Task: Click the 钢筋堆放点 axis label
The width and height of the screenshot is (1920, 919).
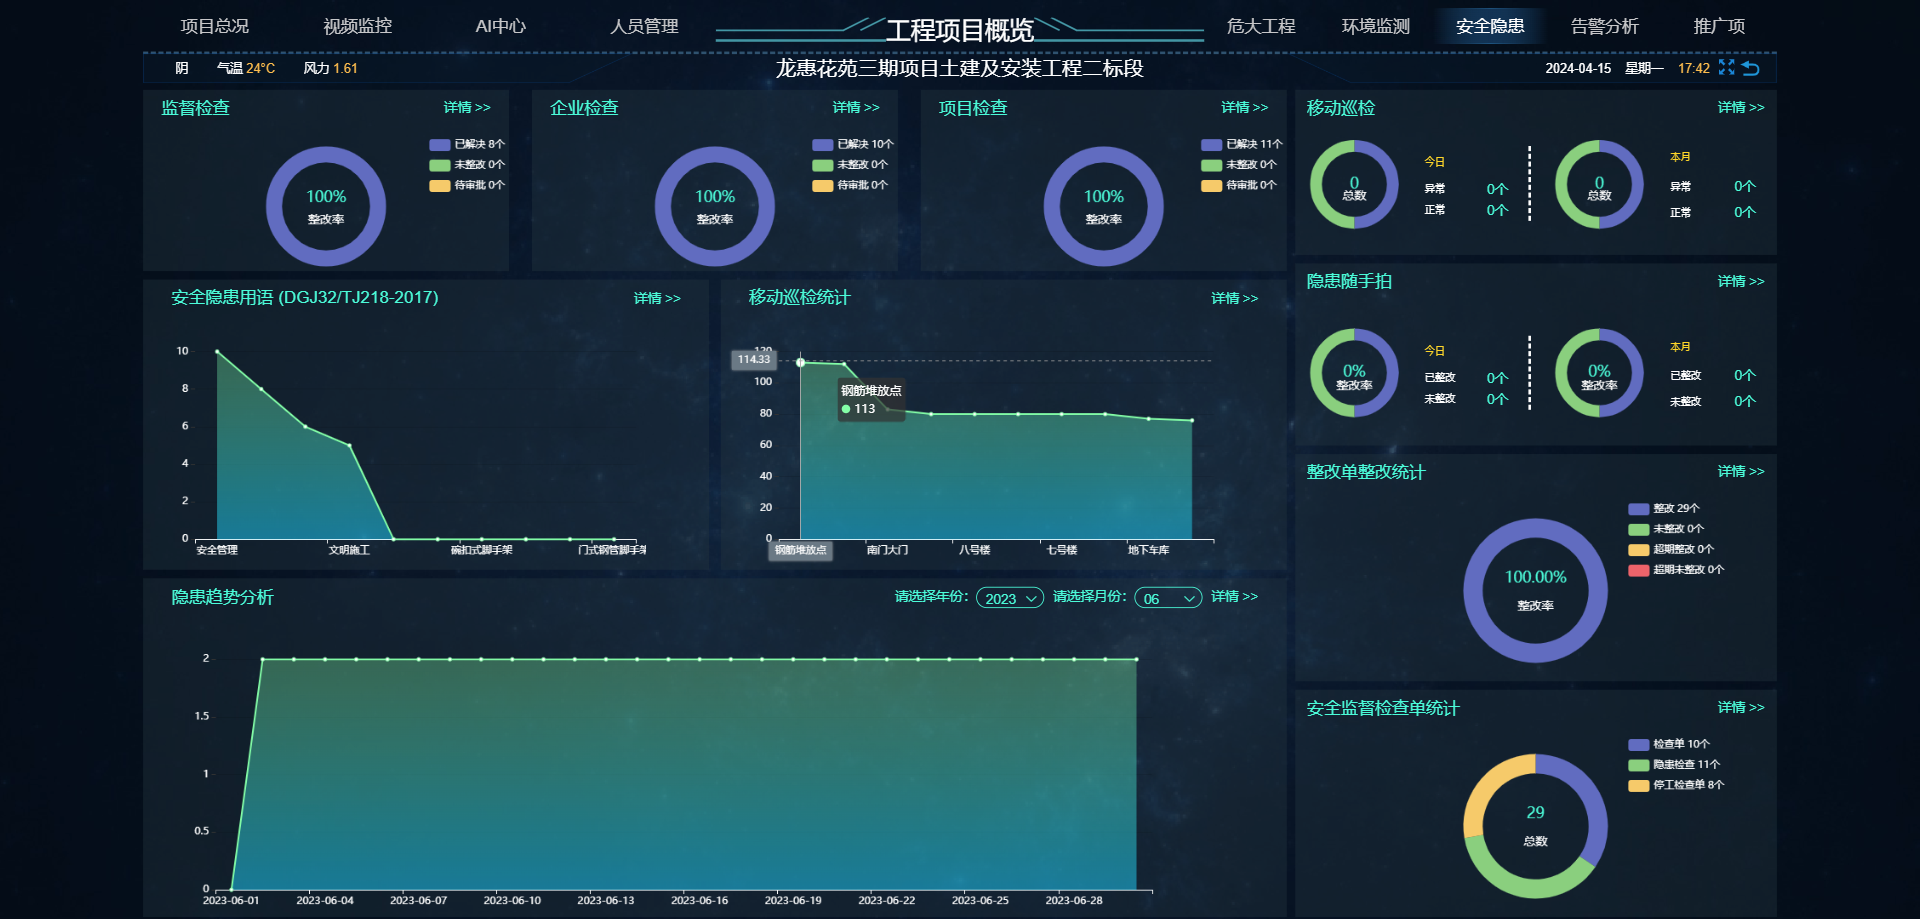Action: coord(800,550)
